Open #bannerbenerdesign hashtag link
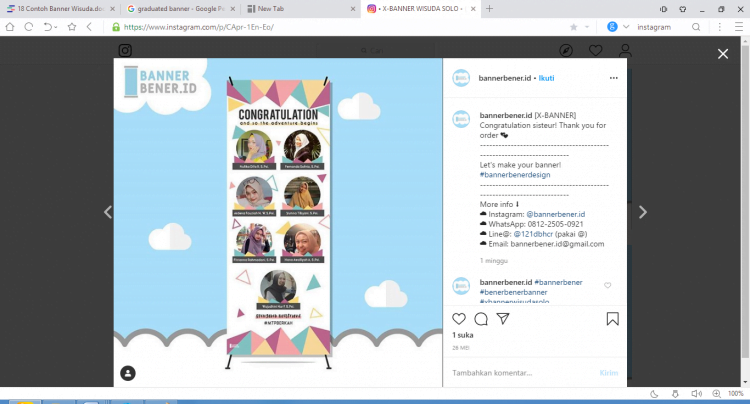Screen dimensions: 750x404 (515, 175)
